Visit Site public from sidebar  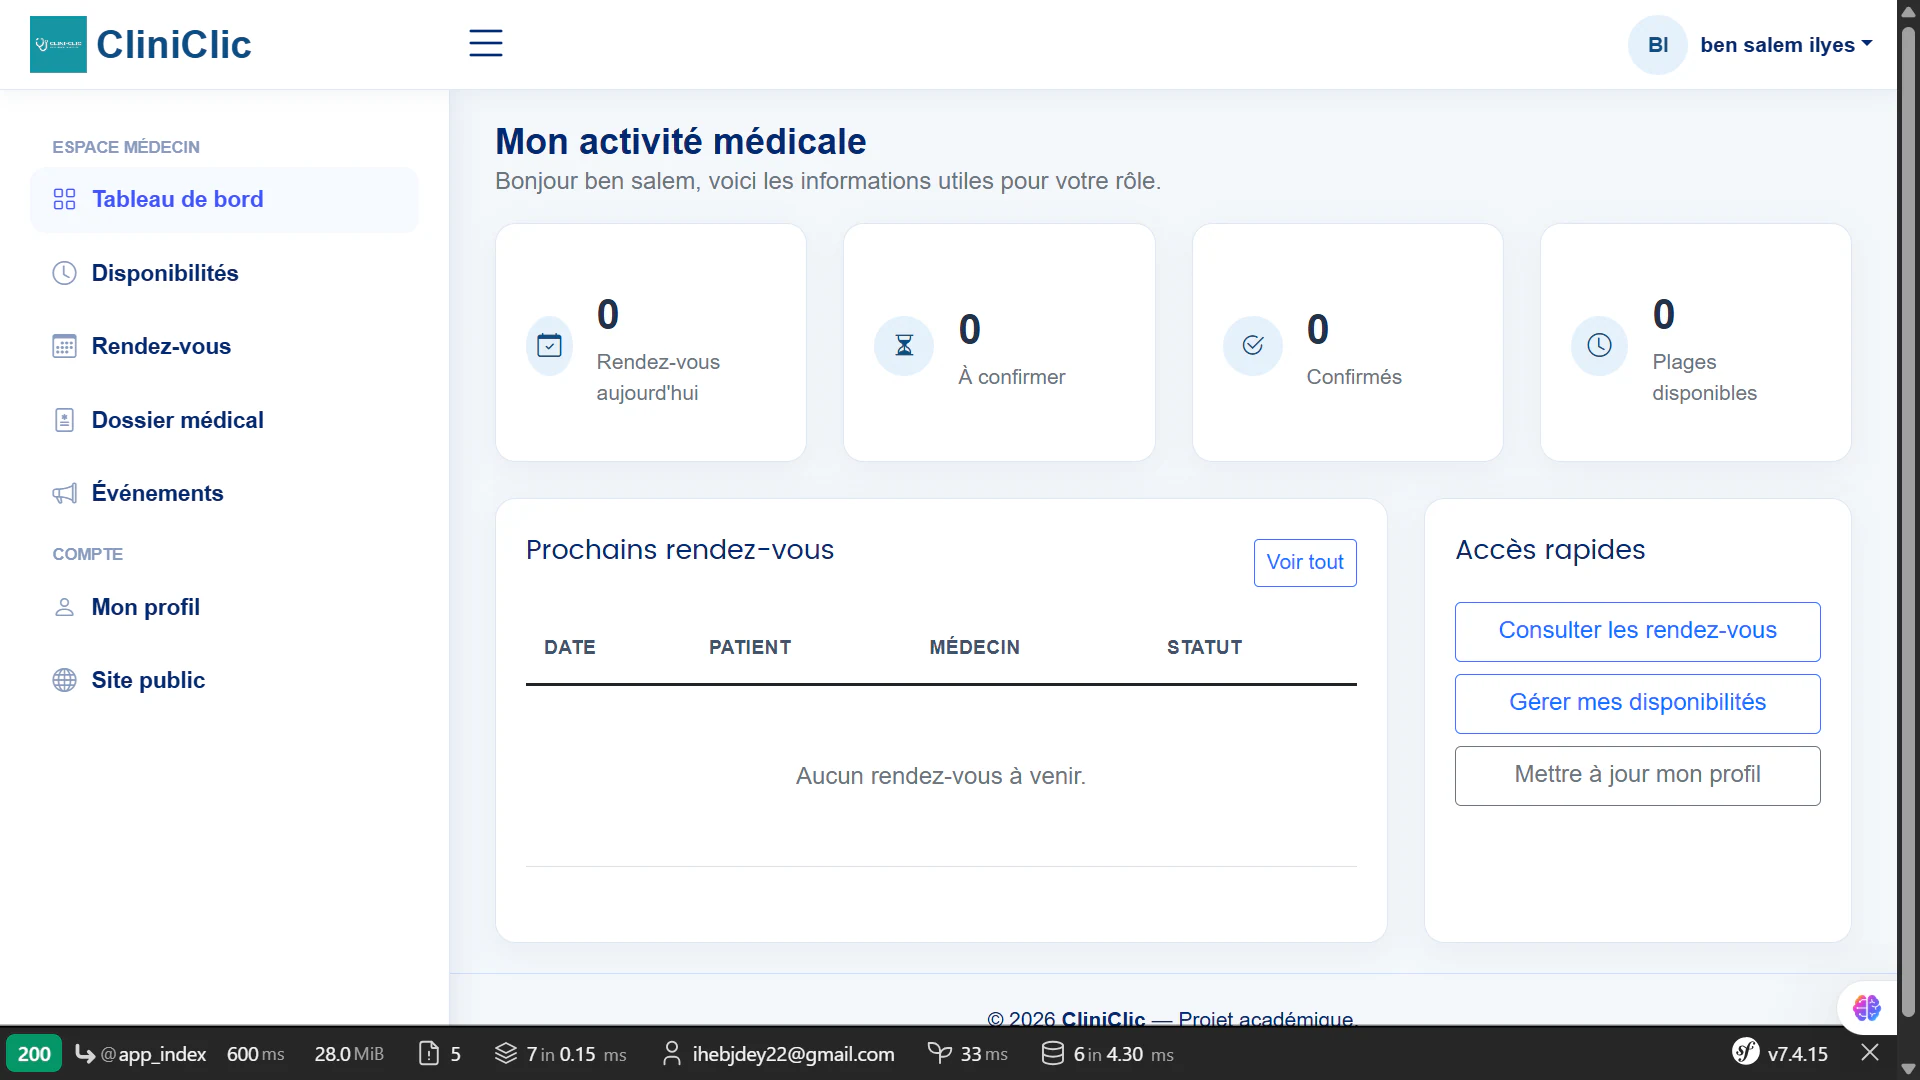224,680
